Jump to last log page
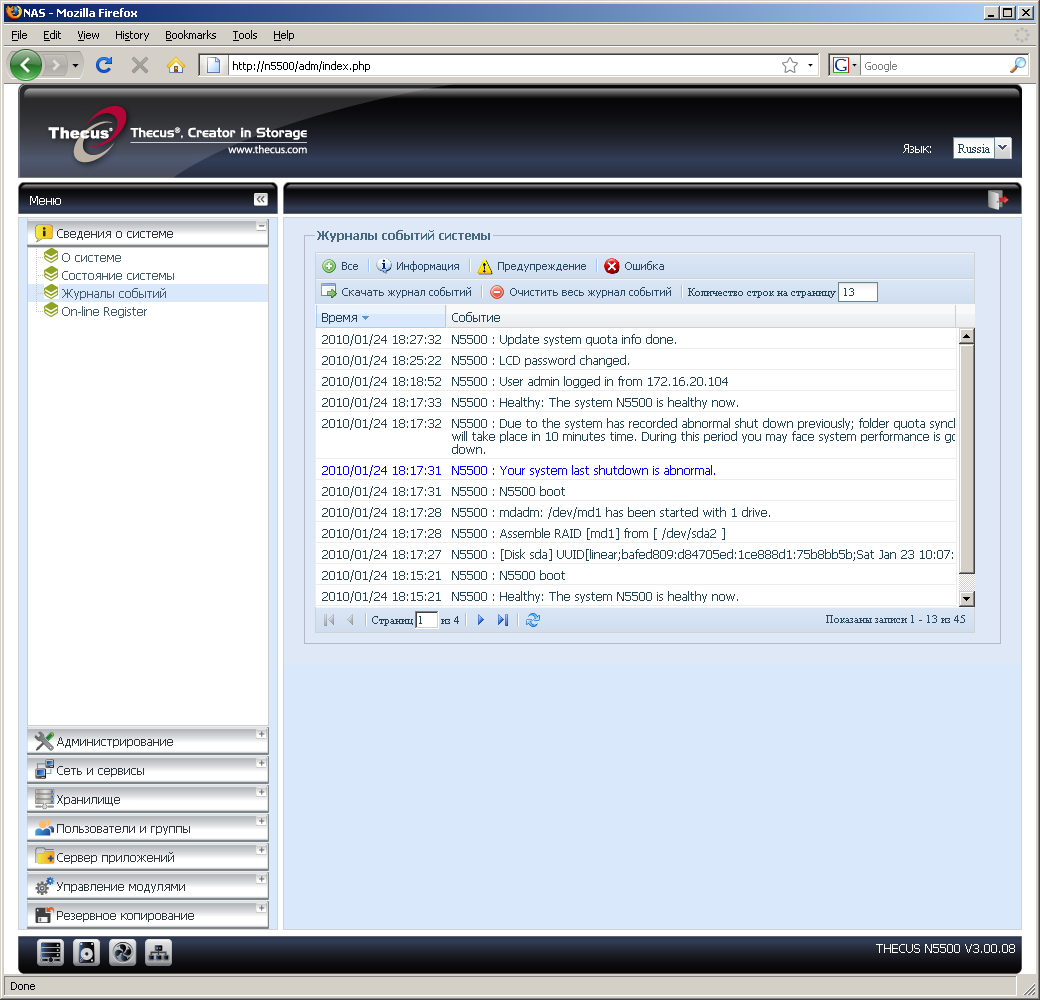The height and width of the screenshot is (1000, 1040). coord(503,620)
